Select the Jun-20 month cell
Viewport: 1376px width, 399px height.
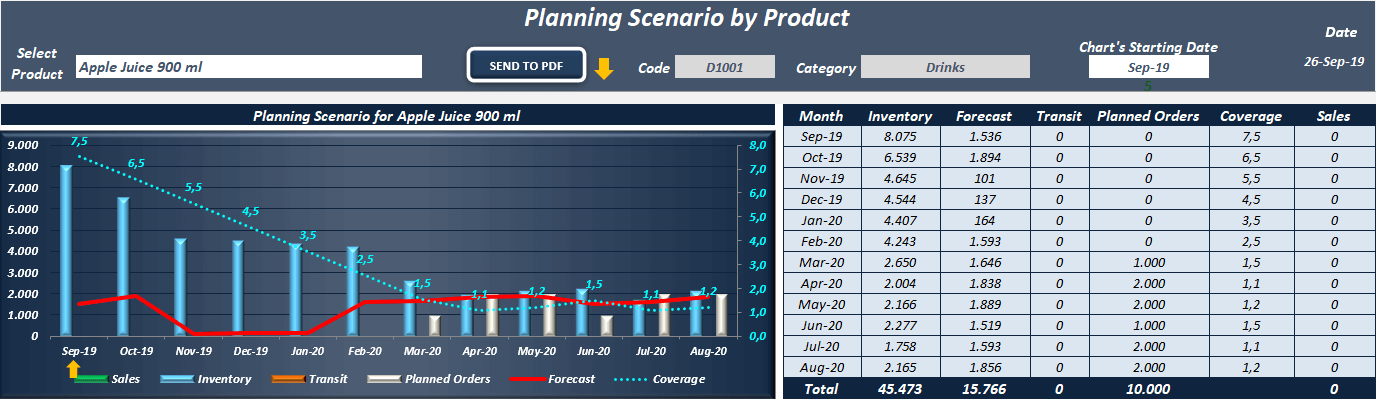[x=821, y=325]
